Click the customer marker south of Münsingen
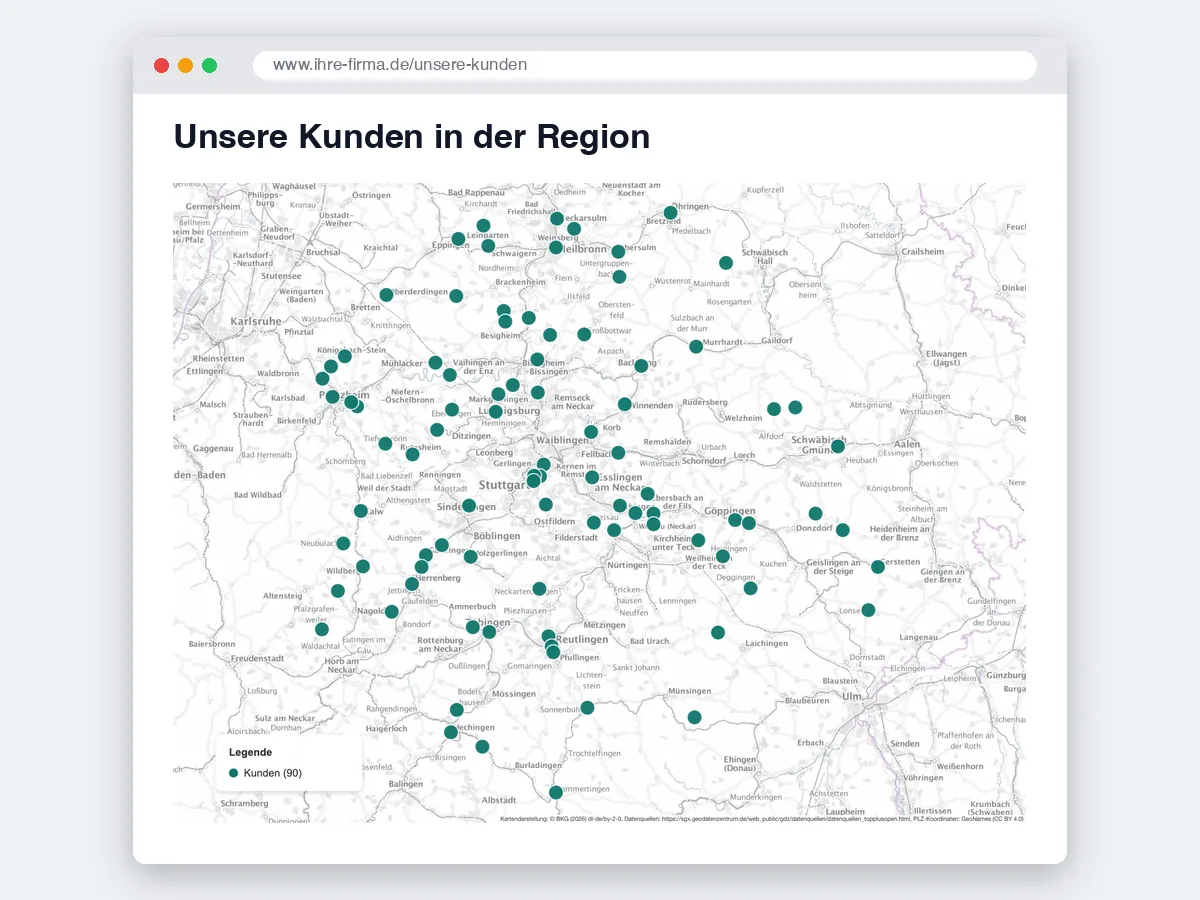 (x=694, y=717)
